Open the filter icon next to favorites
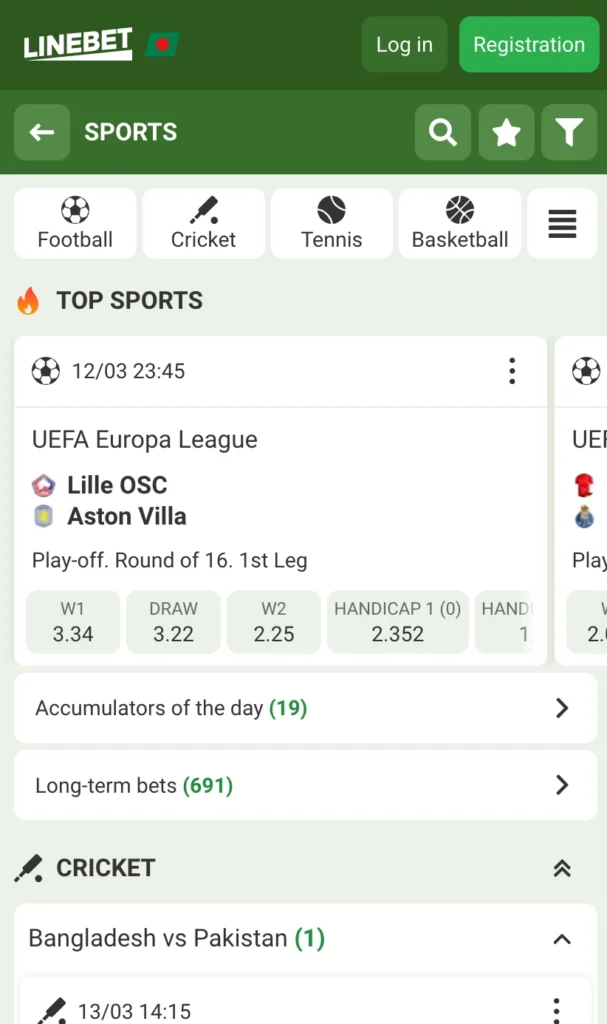Viewport: 607px width, 1024px height. (569, 132)
